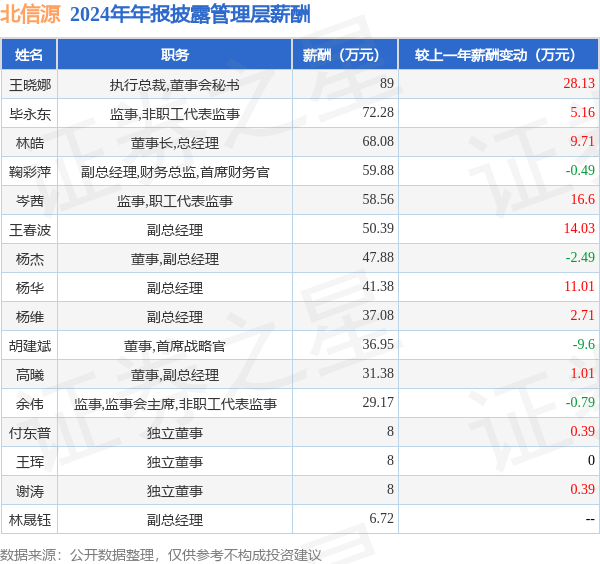The image size is (600, 564).
Task: Click salary change 1.01
Action: tap(582, 373)
